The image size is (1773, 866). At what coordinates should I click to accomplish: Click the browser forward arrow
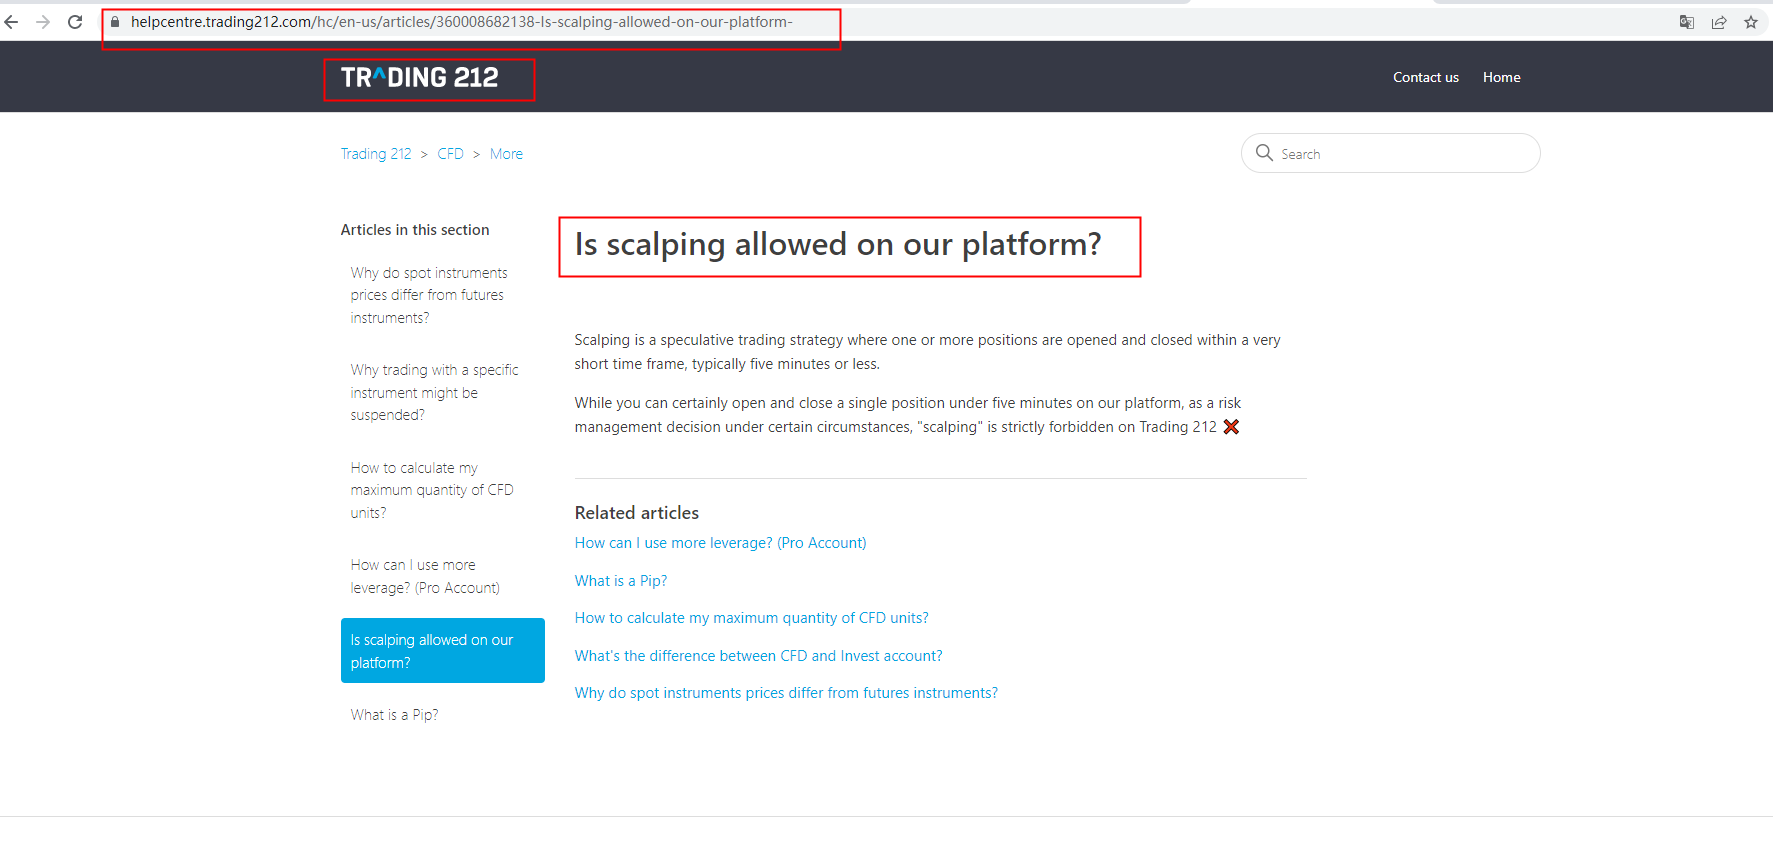pyautogui.click(x=43, y=22)
